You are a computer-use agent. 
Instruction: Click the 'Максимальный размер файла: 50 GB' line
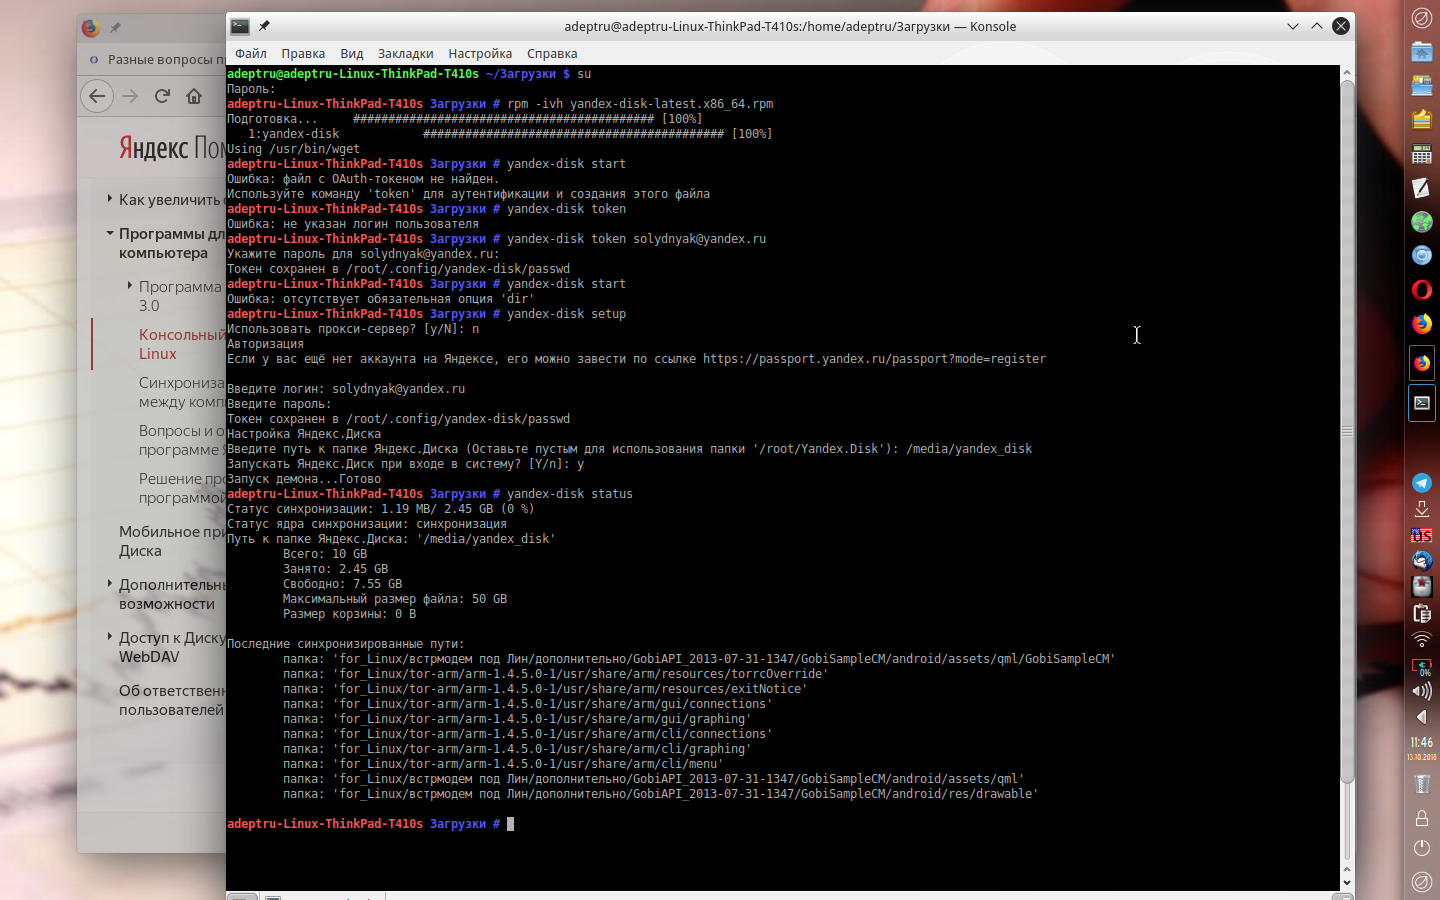395,599
